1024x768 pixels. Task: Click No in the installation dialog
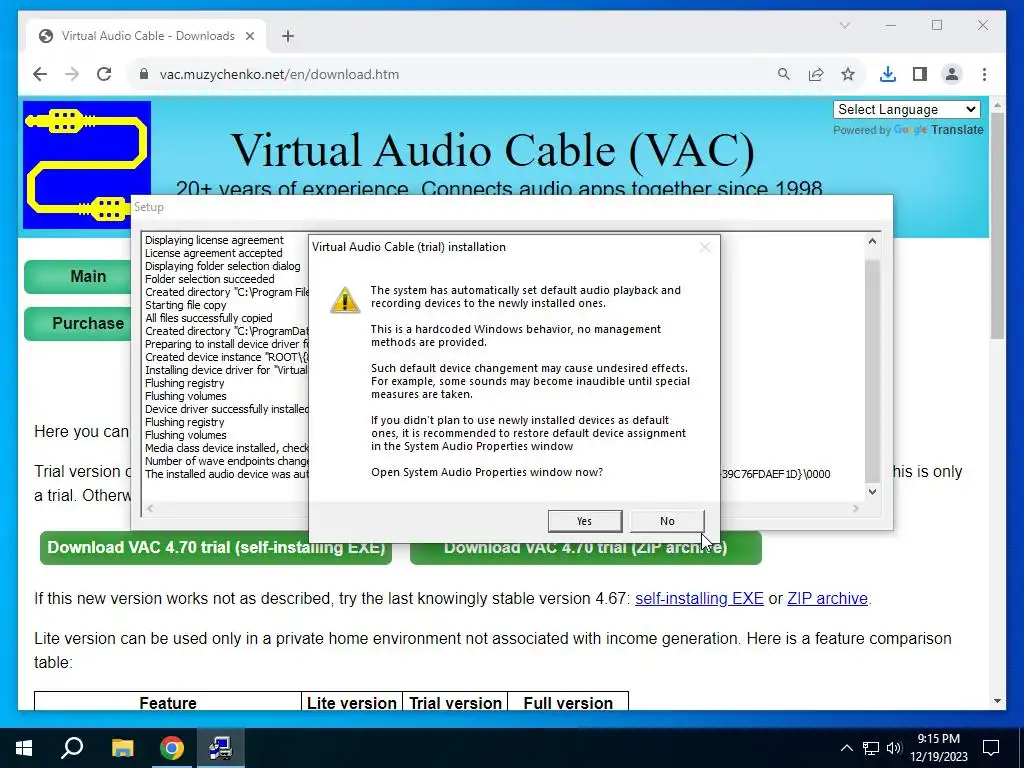(667, 521)
